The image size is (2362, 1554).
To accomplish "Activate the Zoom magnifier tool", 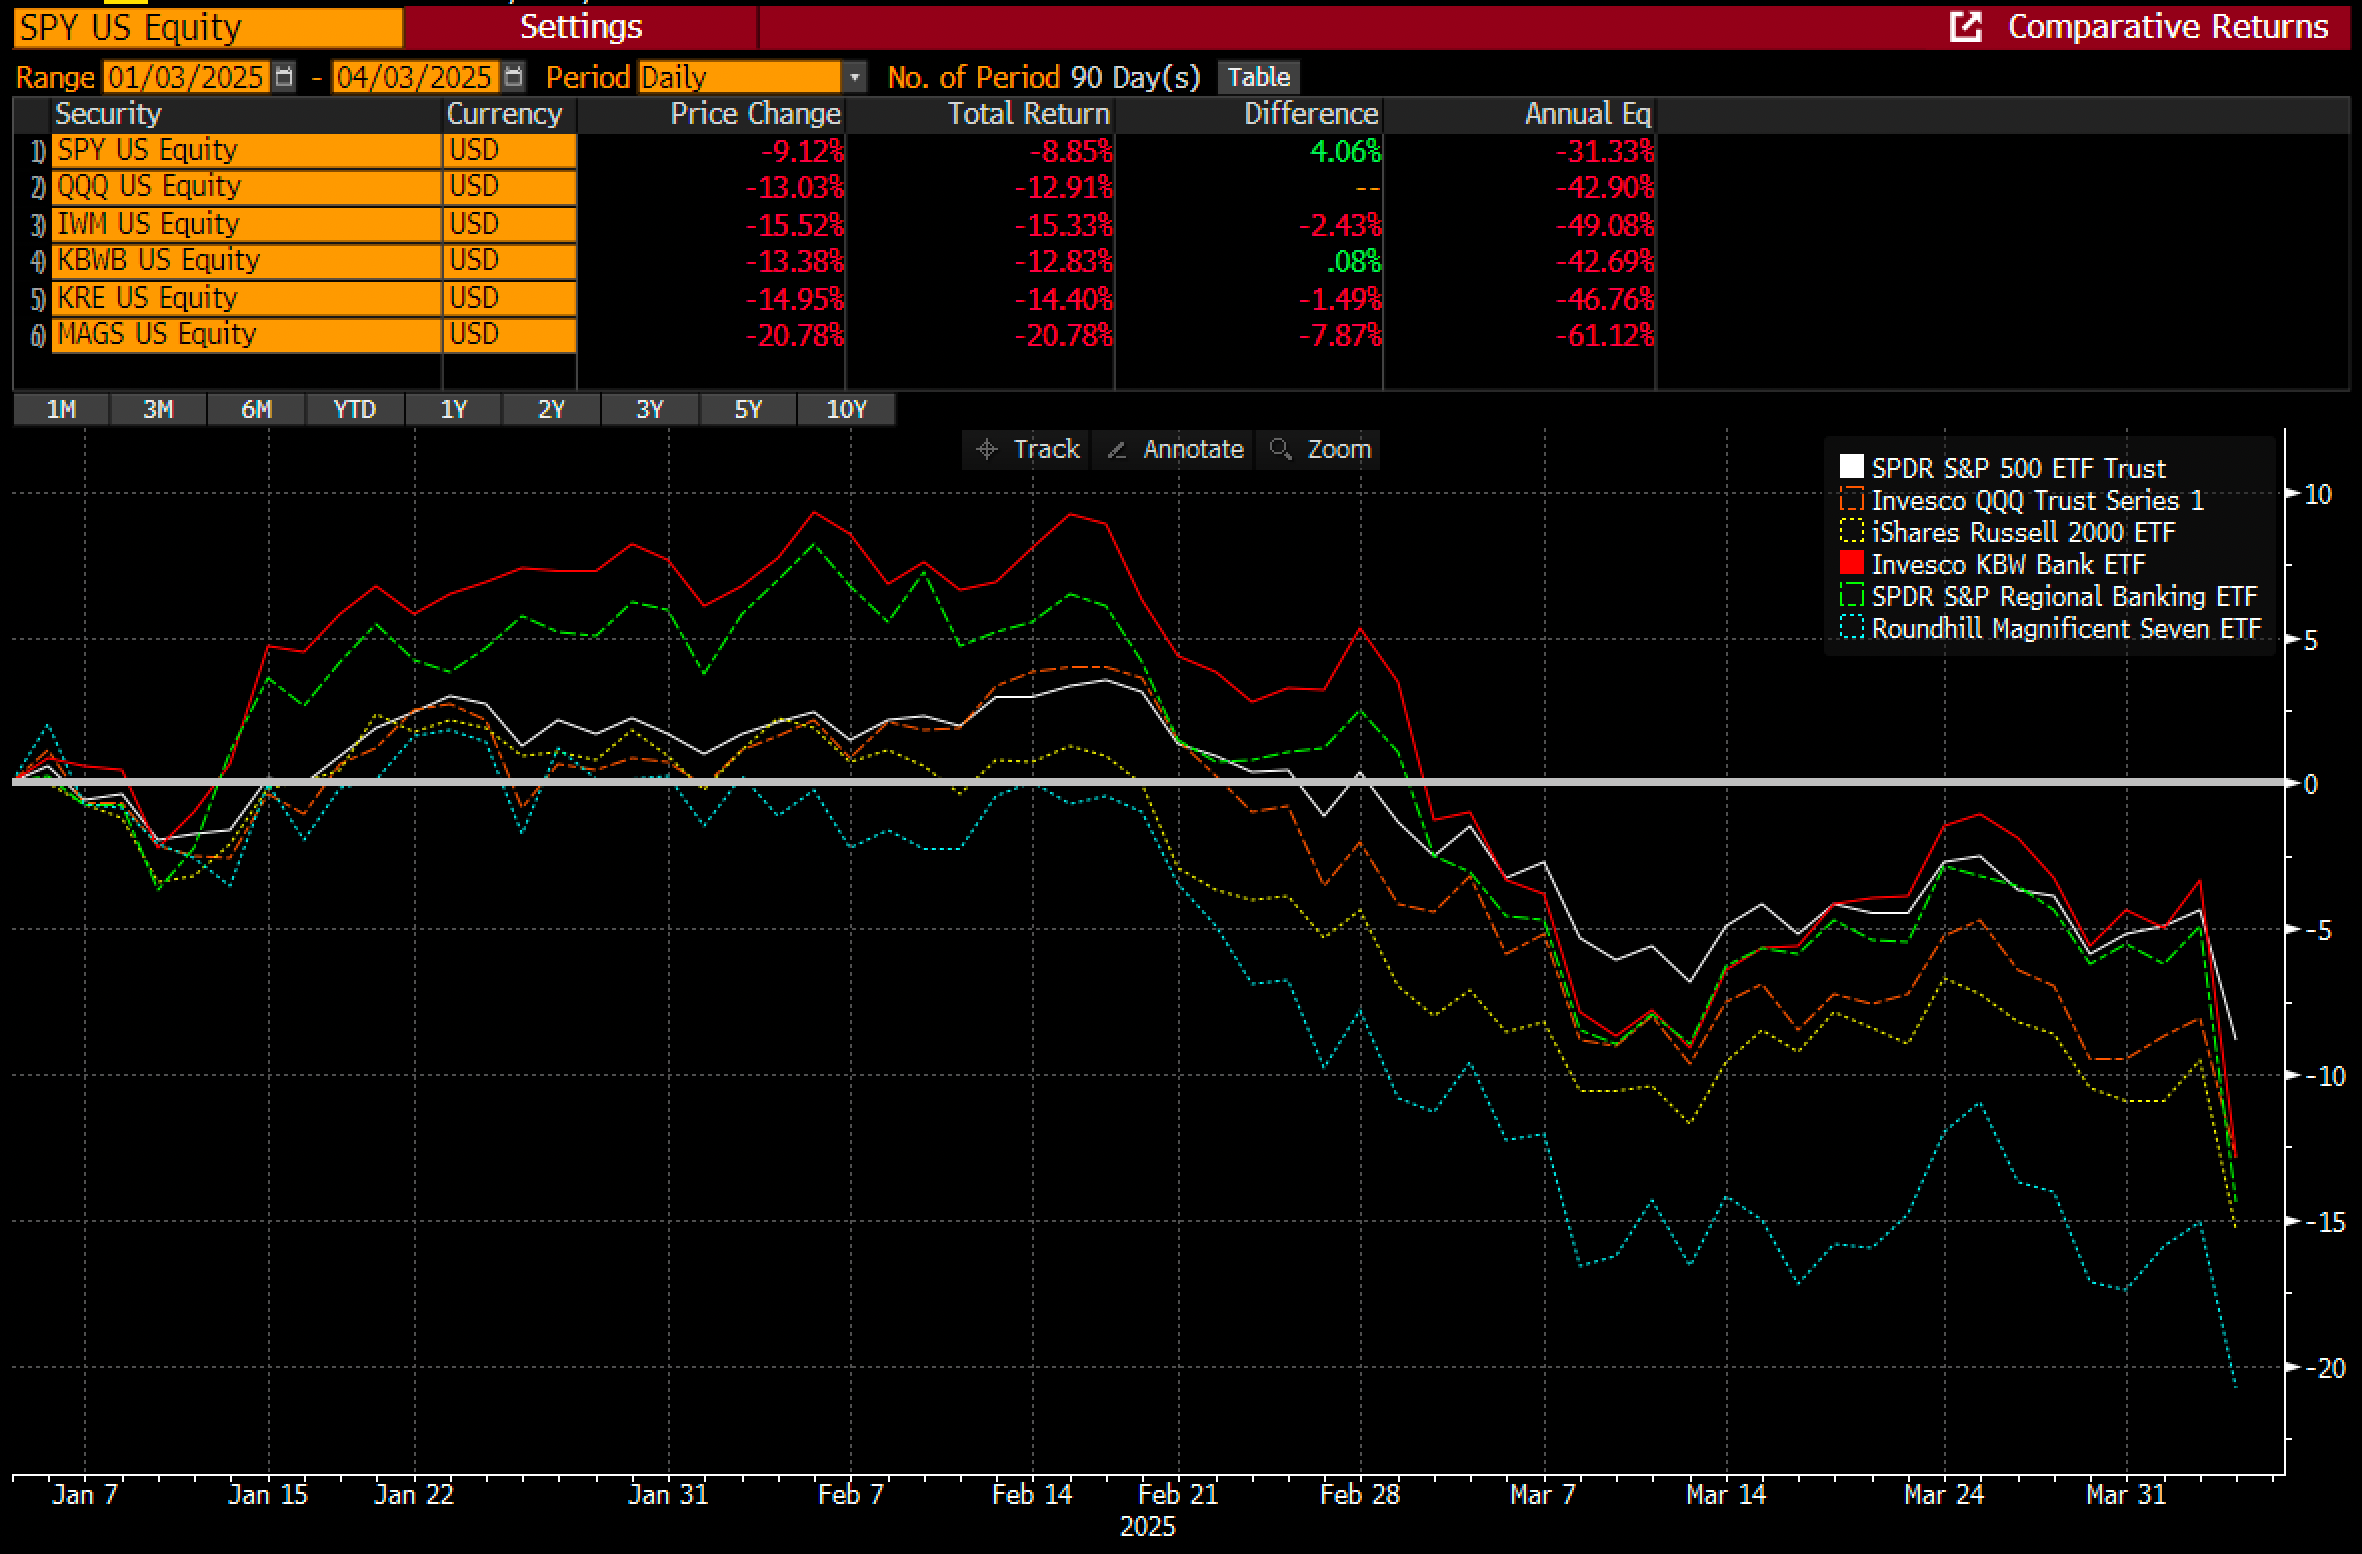I will [1318, 449].
